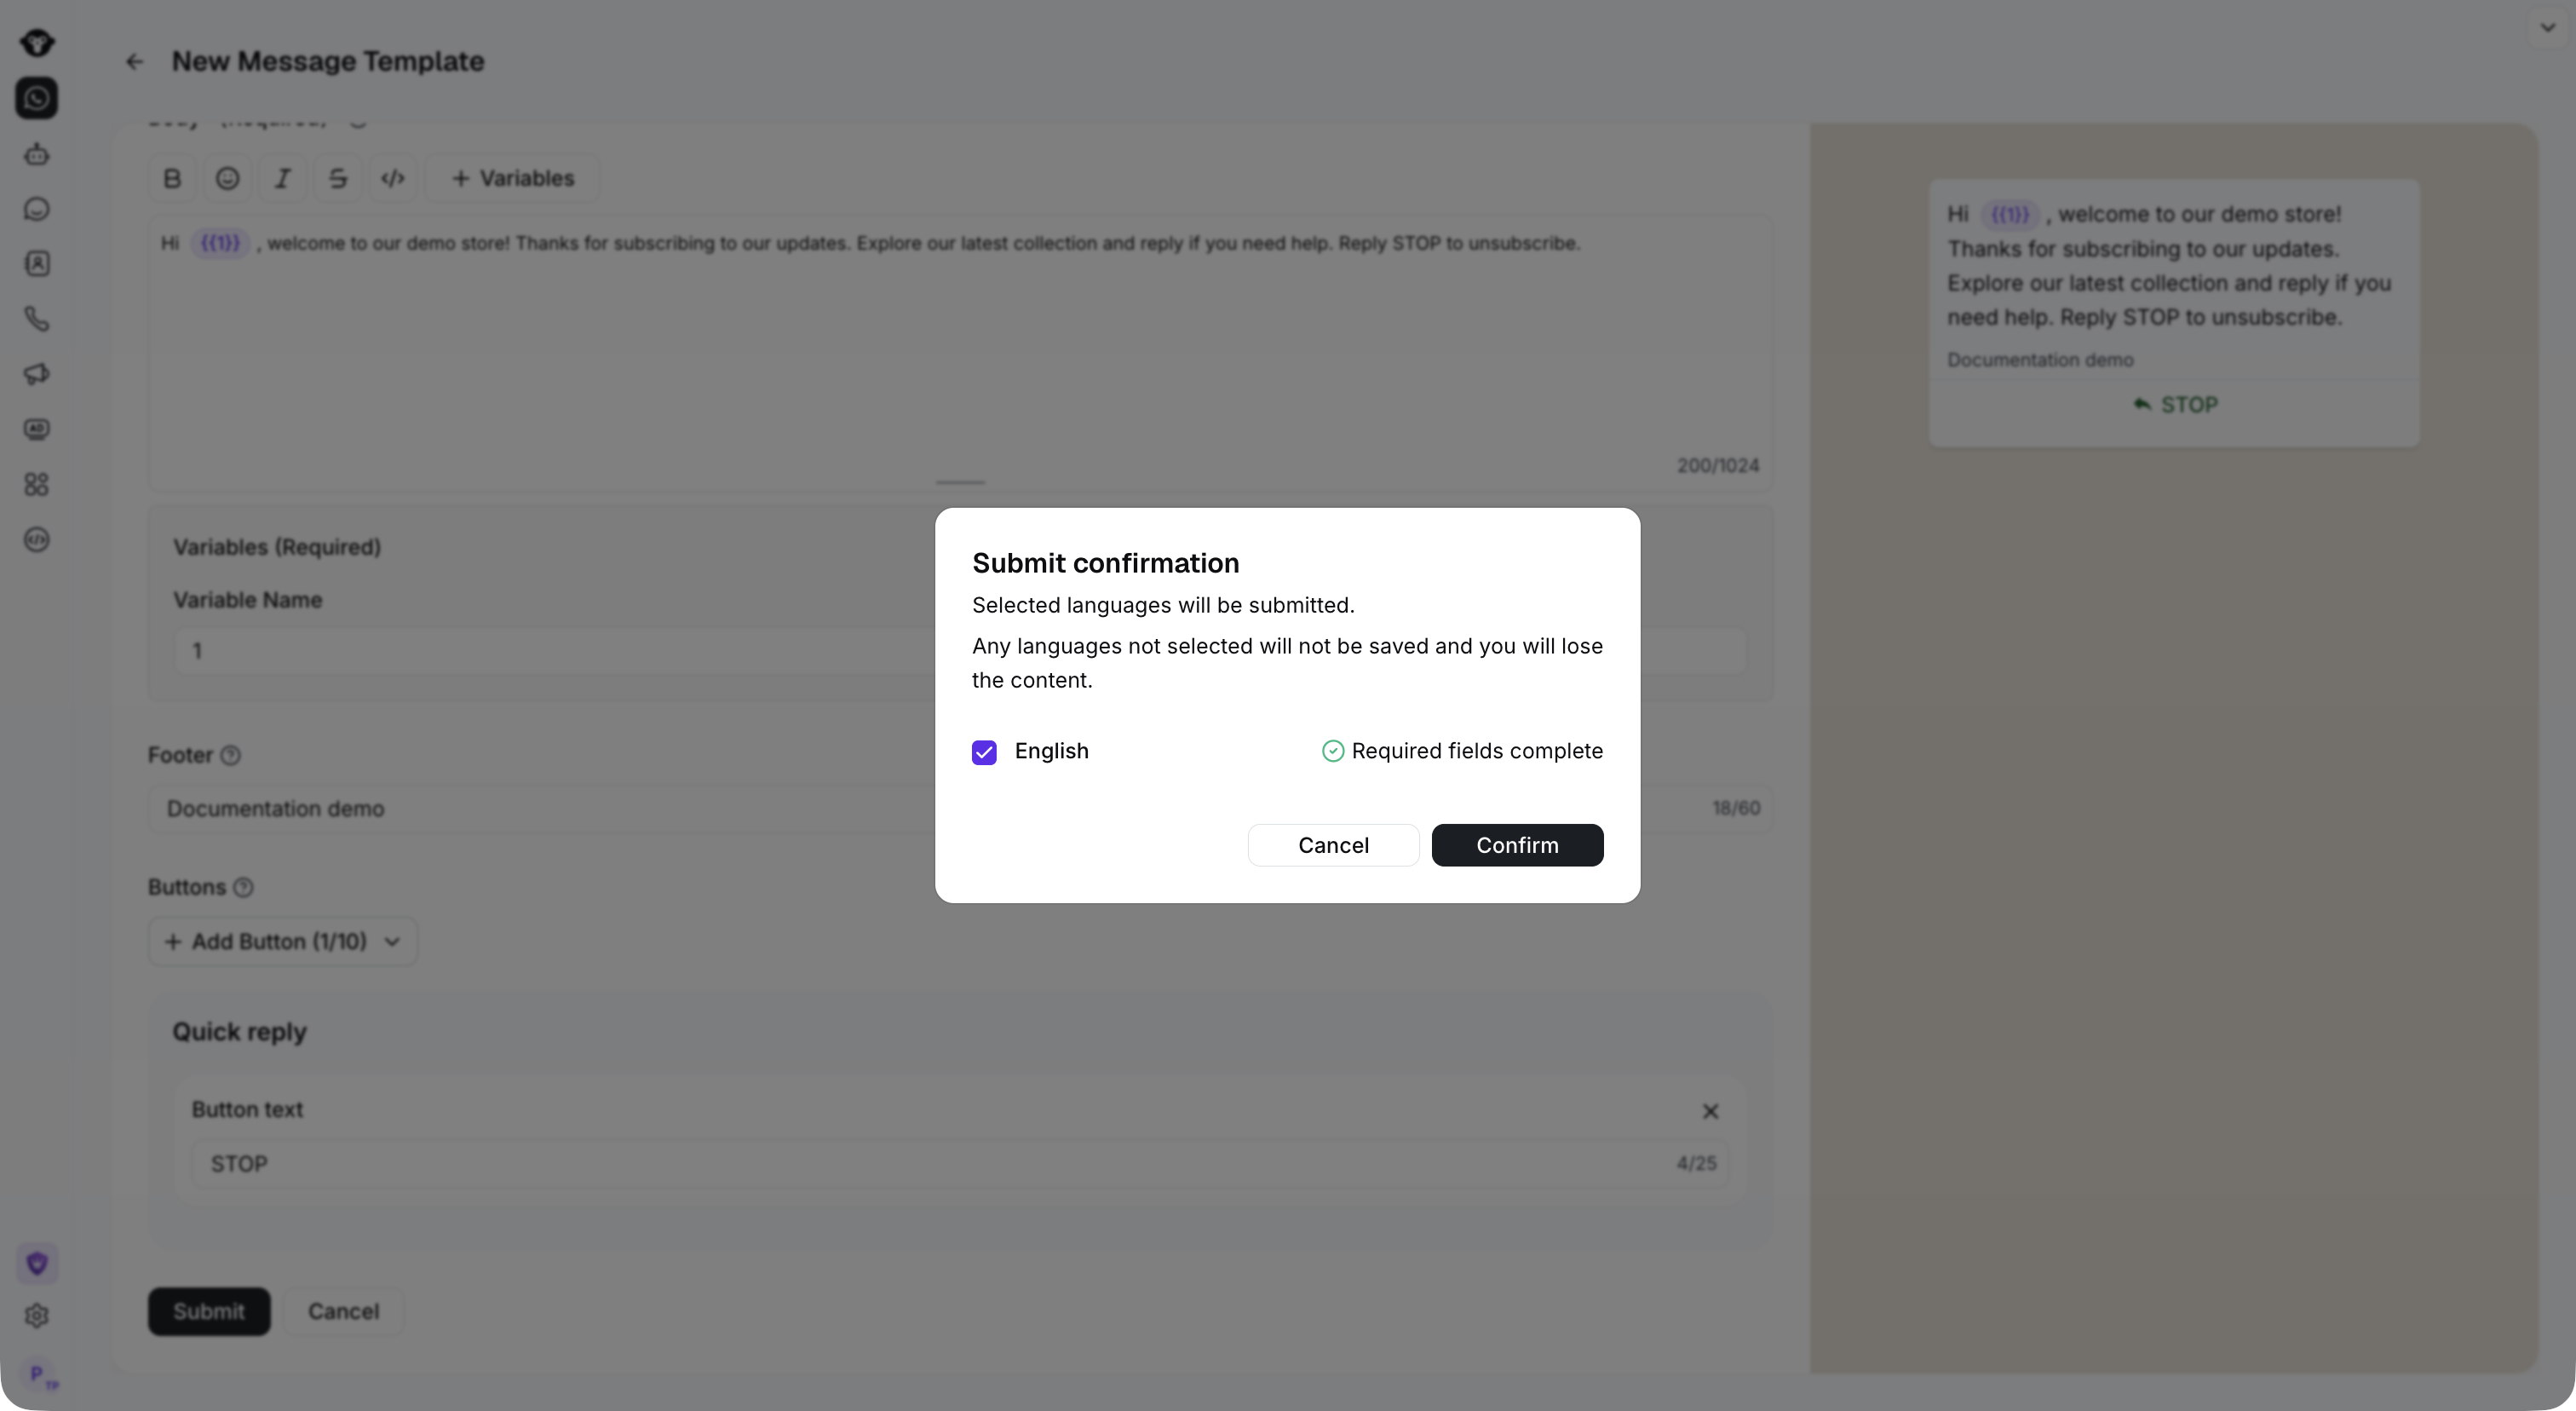The width and height of the screenshot is (2576, 1411).
Task: Expand the Add Button (1/10) dropdown
Action: point(283,941)
